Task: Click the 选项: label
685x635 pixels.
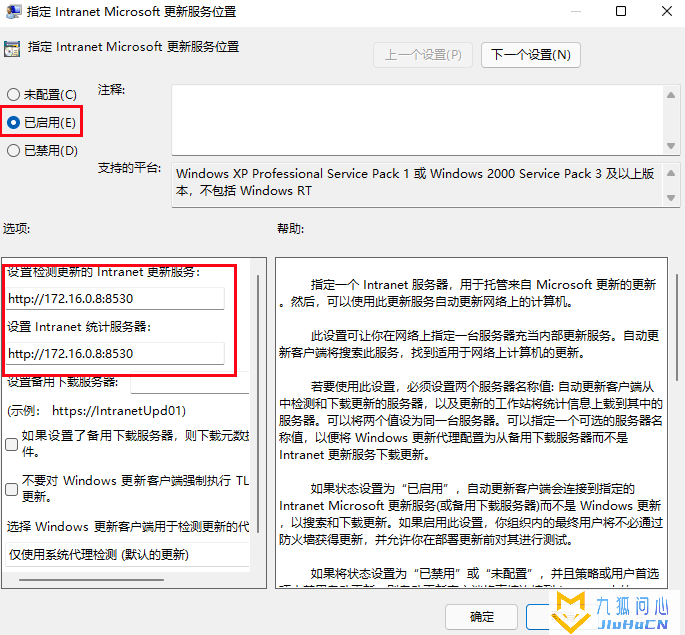Action: tap(17, 228)
